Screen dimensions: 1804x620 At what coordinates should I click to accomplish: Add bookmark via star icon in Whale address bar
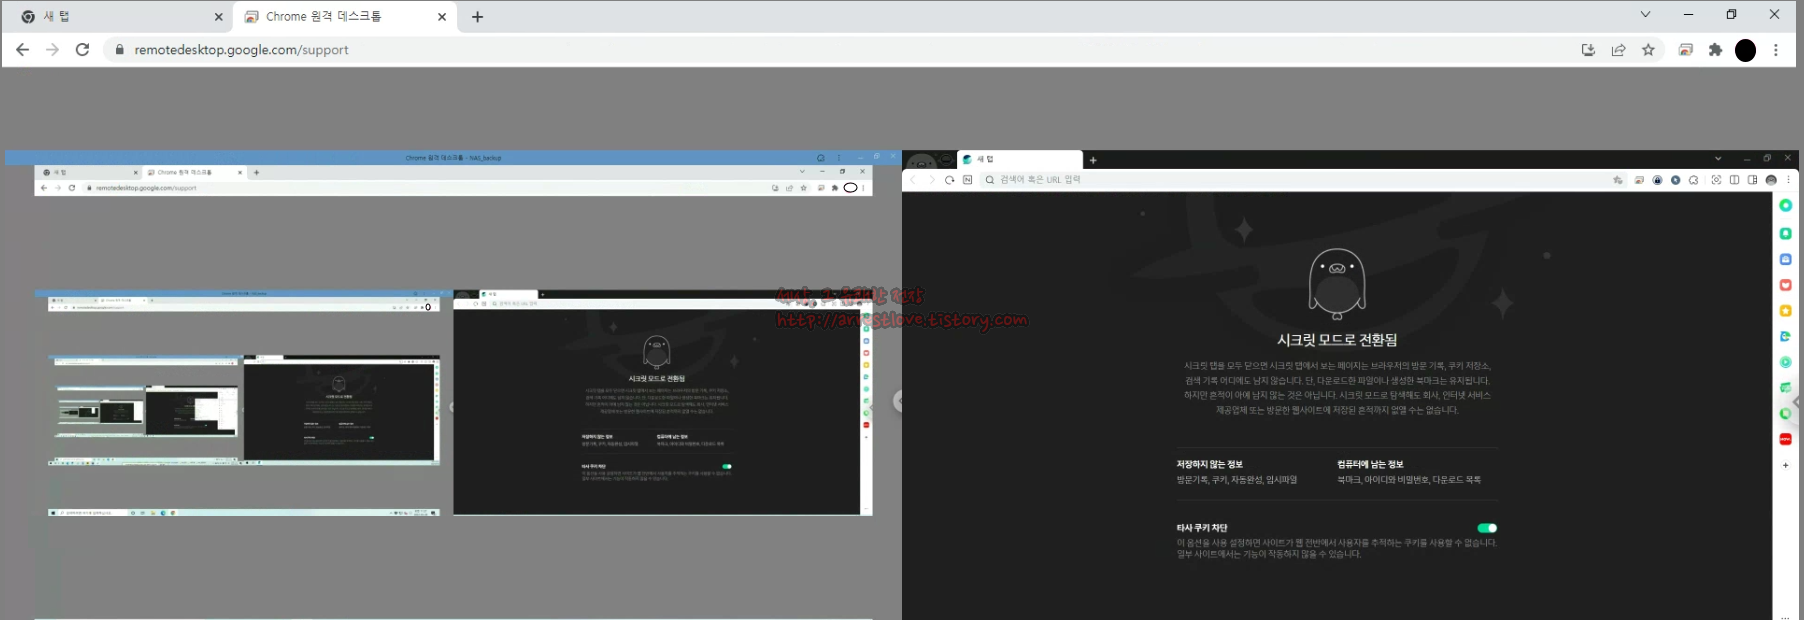(1617, 180)
